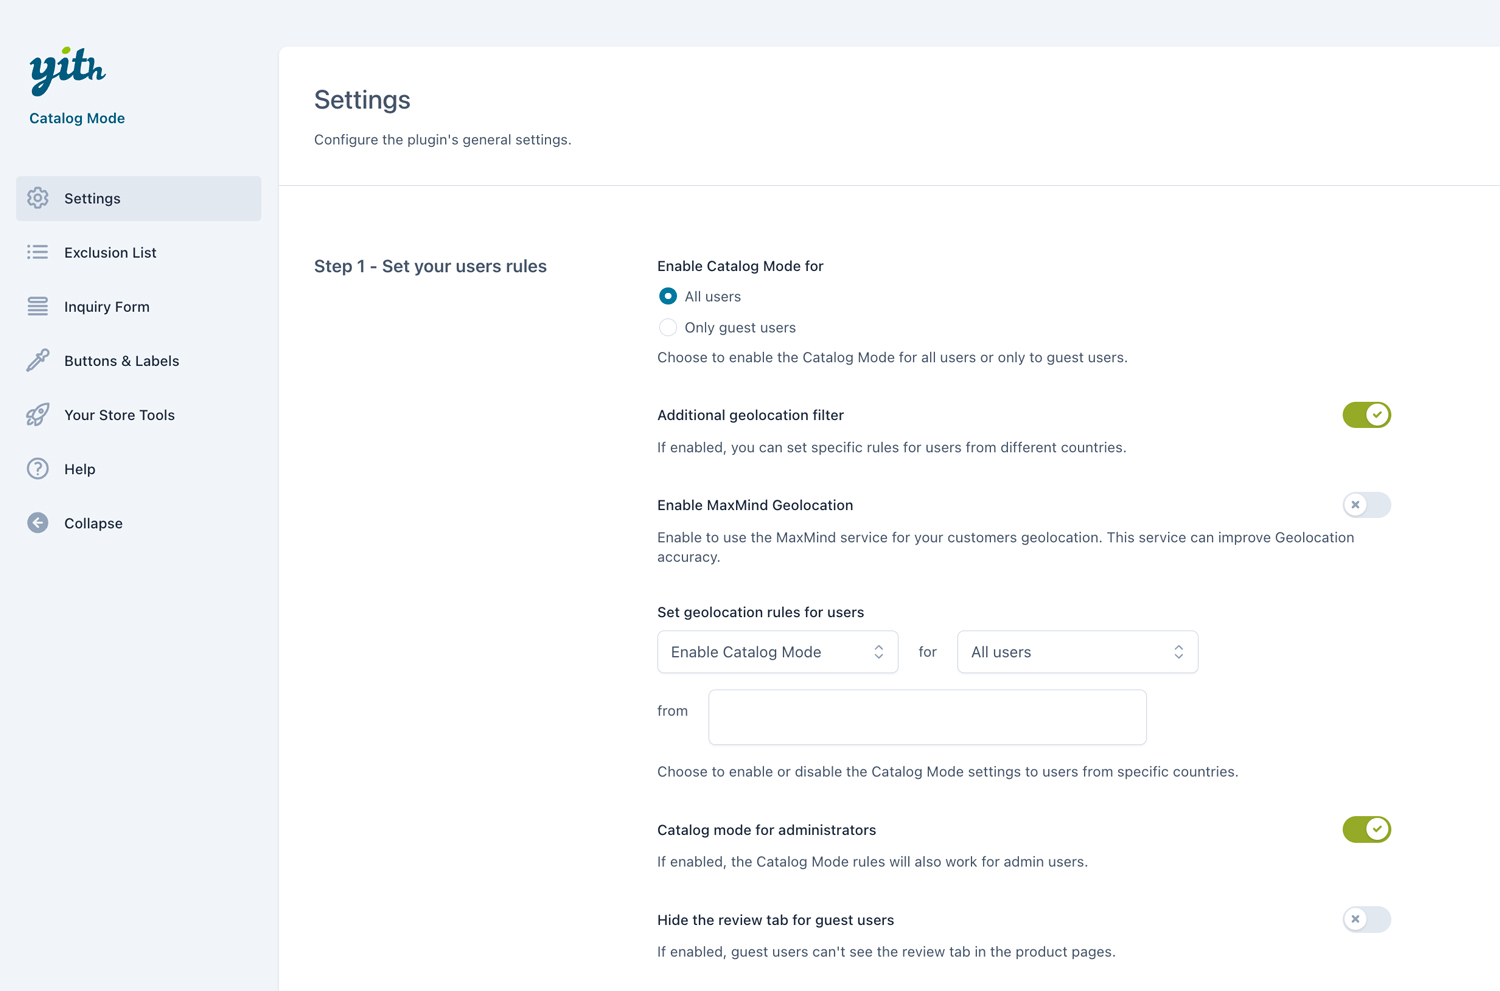
Task: Click the Exclusion List bullet icon
Action: 38,252
